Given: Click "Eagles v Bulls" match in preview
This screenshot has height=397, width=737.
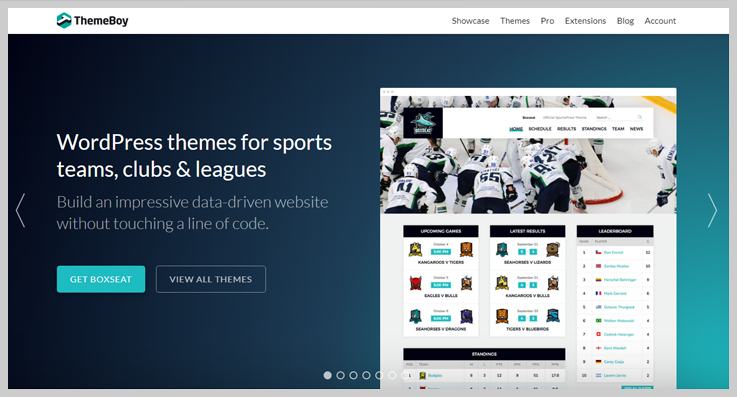Looking at the screenshot, I should (x=441, y=296).
